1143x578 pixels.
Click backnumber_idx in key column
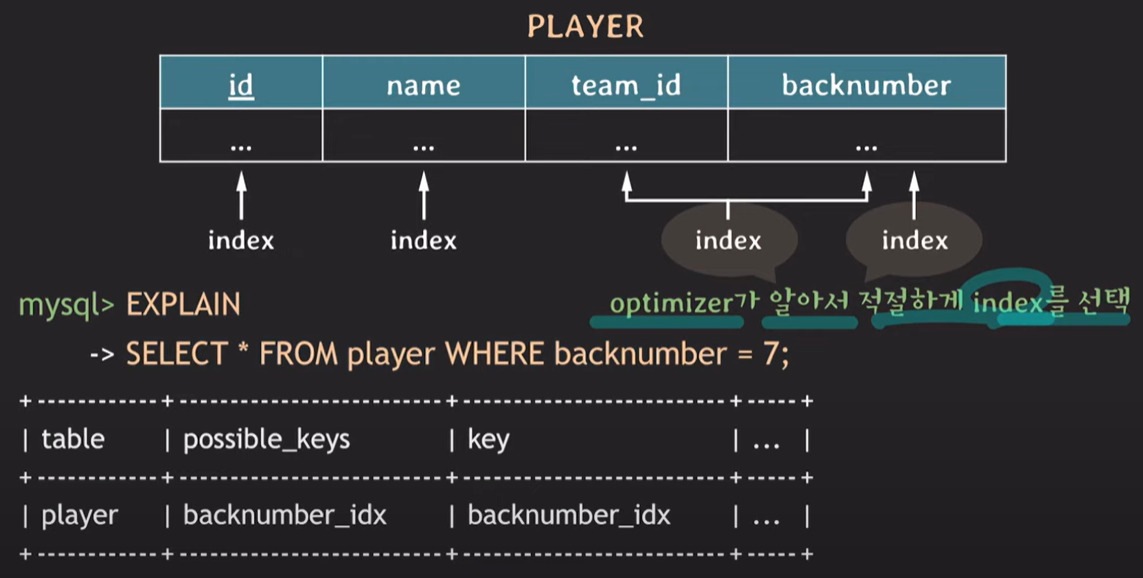tap(569, 515)
